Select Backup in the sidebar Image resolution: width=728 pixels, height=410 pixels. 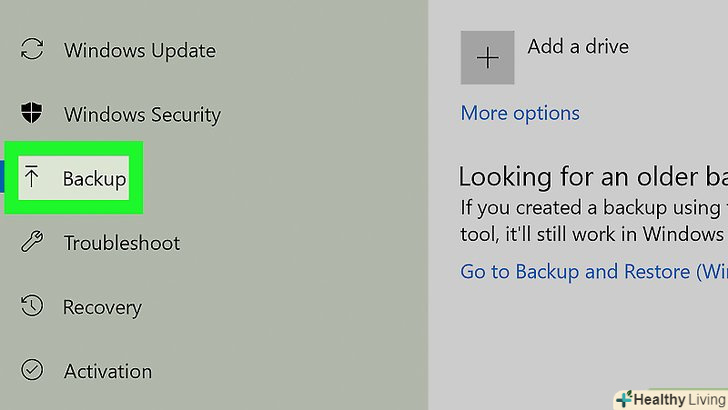94,179
